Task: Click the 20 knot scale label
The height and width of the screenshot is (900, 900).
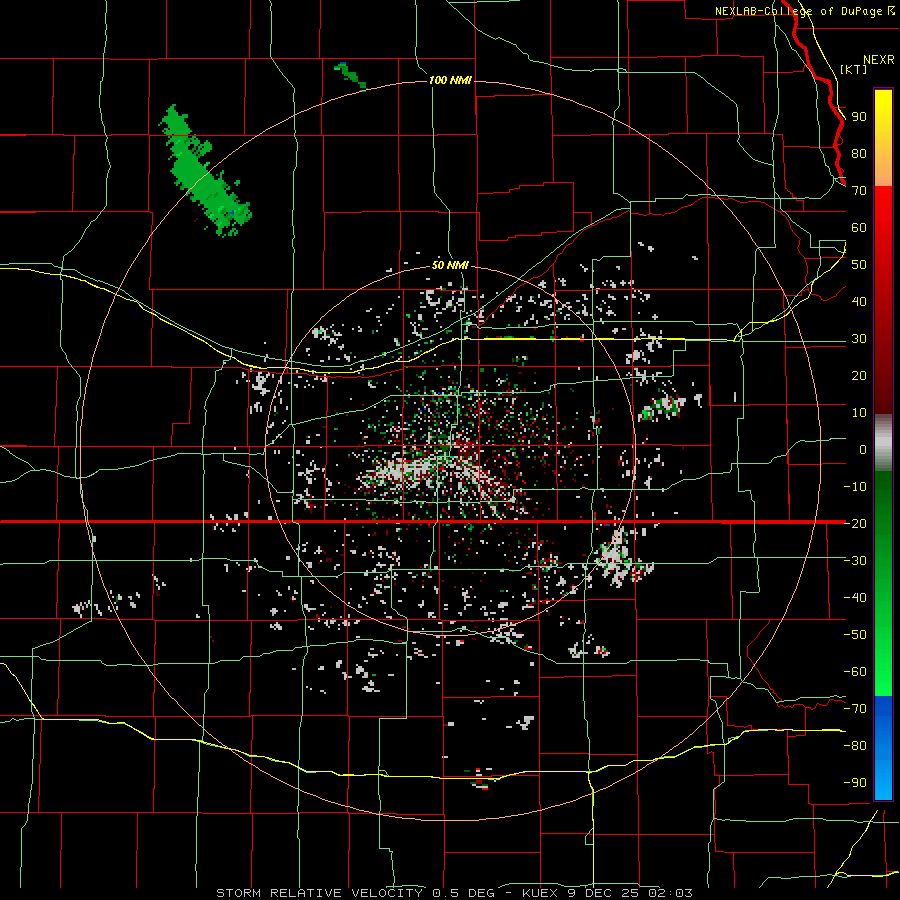Action: coord(859,375)
